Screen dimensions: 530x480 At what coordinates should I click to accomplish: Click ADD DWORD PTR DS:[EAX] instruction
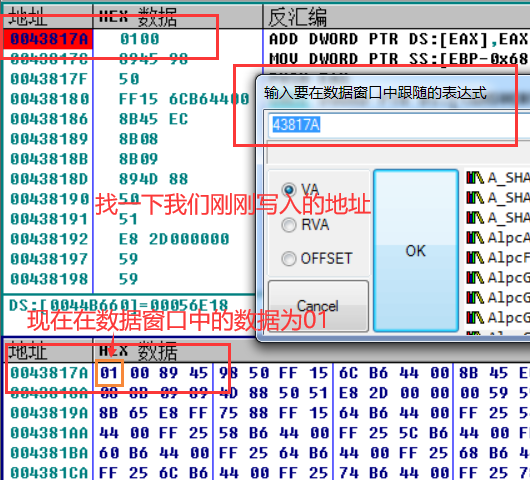click(398, 39)
